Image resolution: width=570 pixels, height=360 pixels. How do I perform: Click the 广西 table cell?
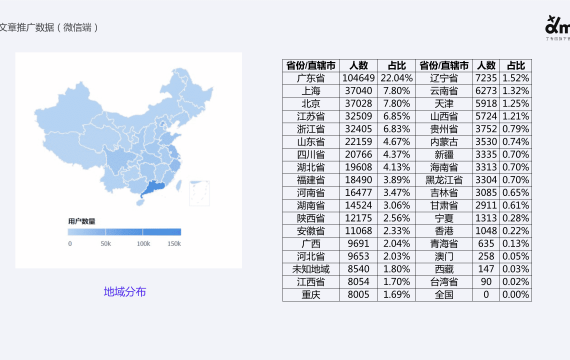click(311, 244)
